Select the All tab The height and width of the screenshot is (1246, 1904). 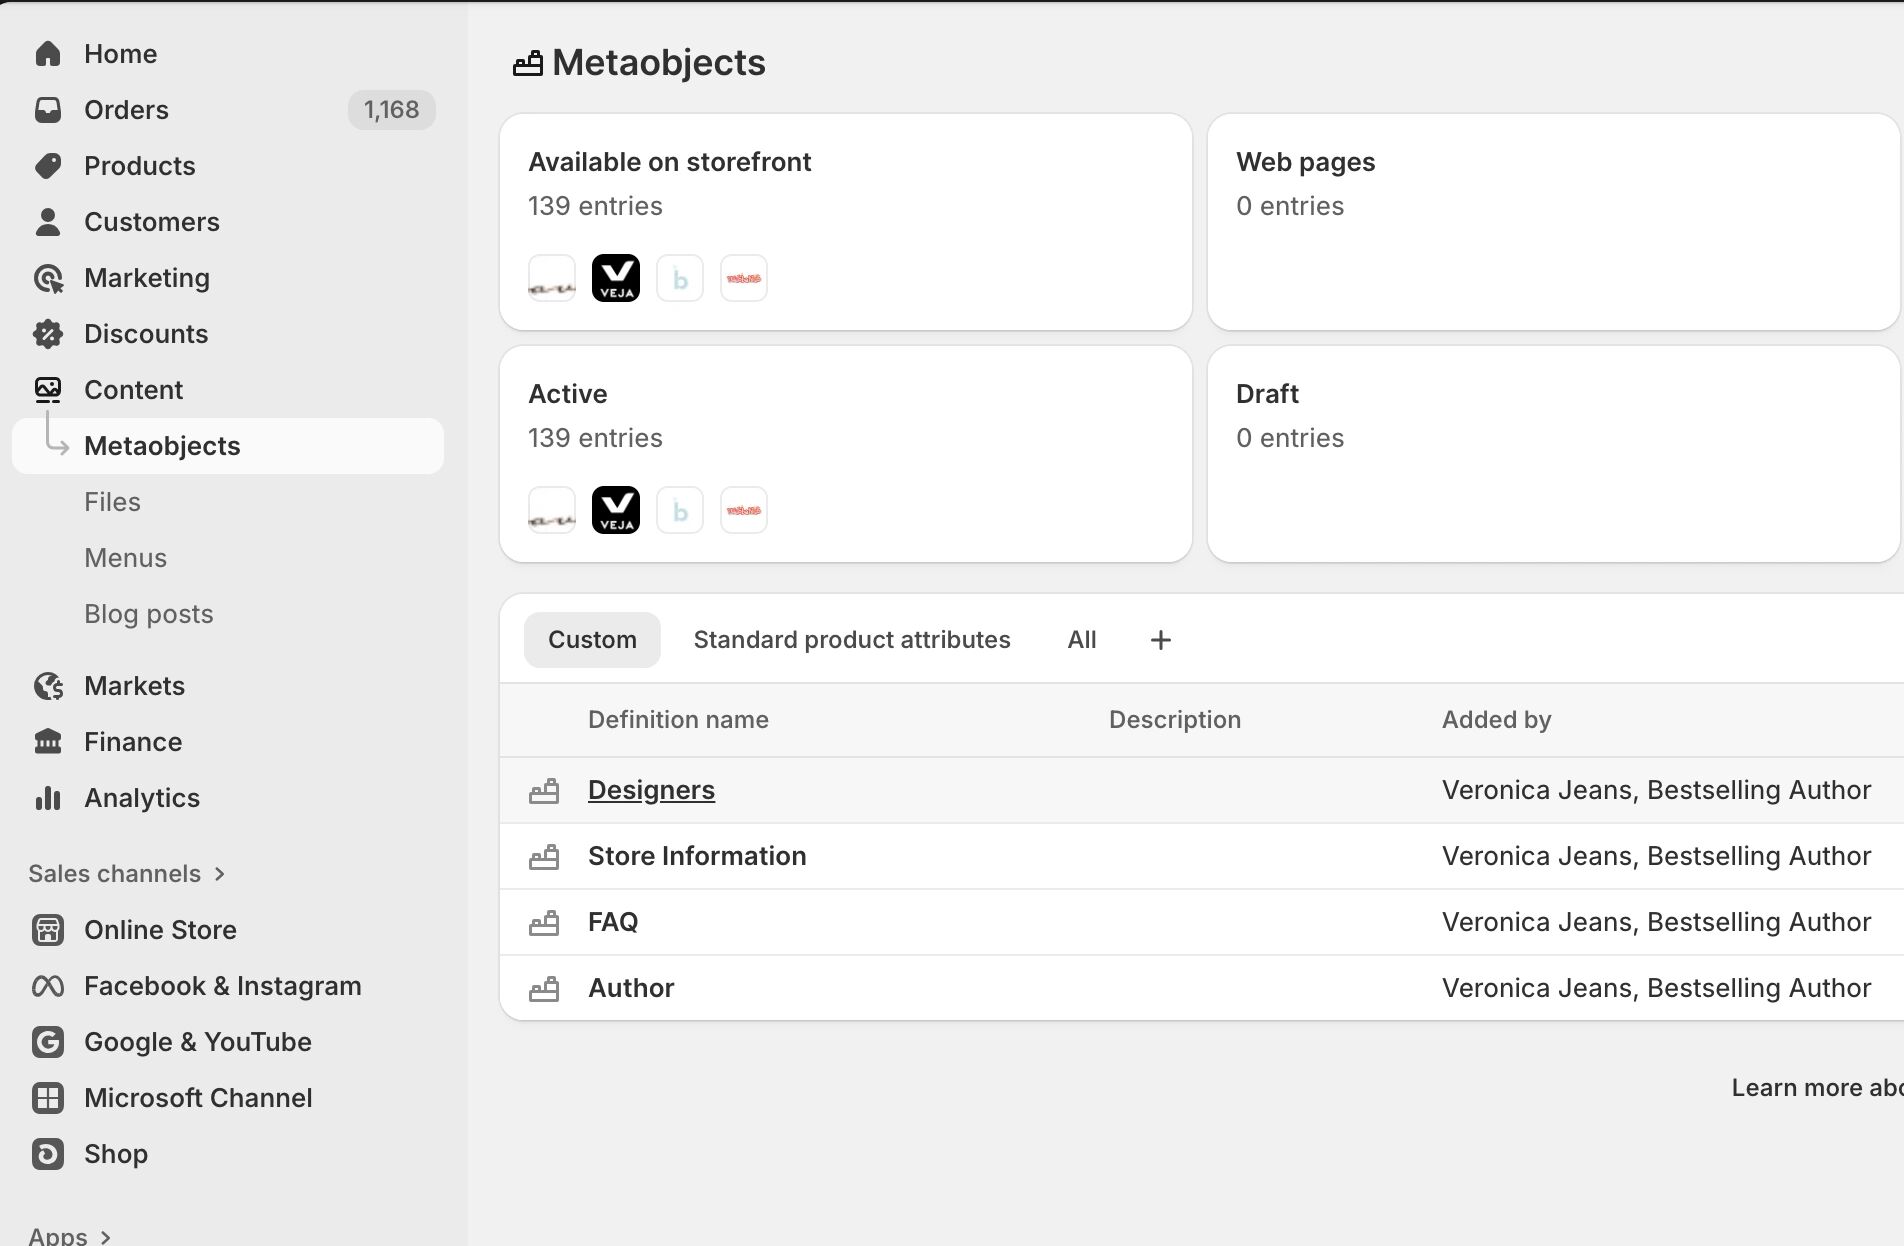(1082, 640)
